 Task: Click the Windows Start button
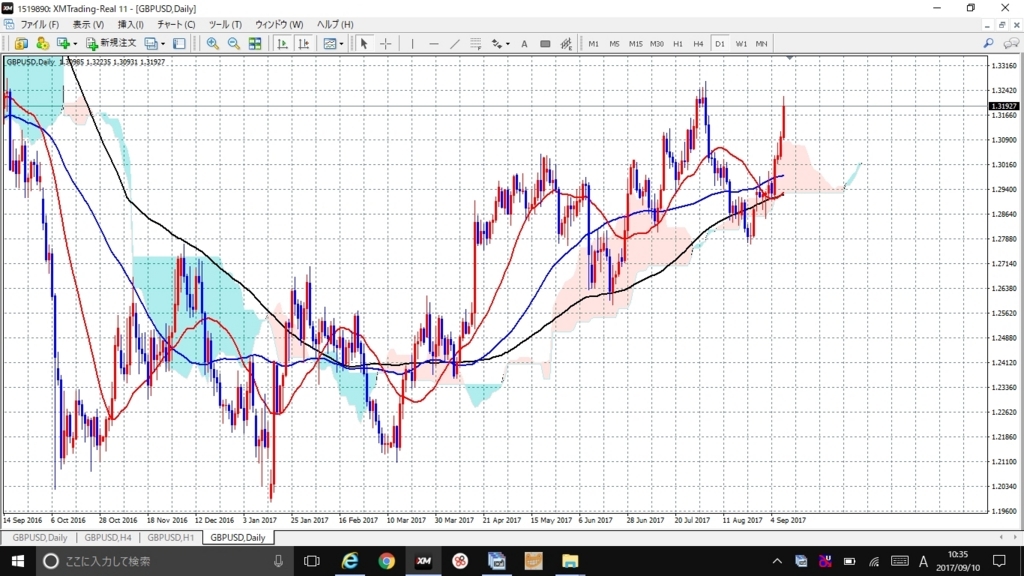(18, 561)
